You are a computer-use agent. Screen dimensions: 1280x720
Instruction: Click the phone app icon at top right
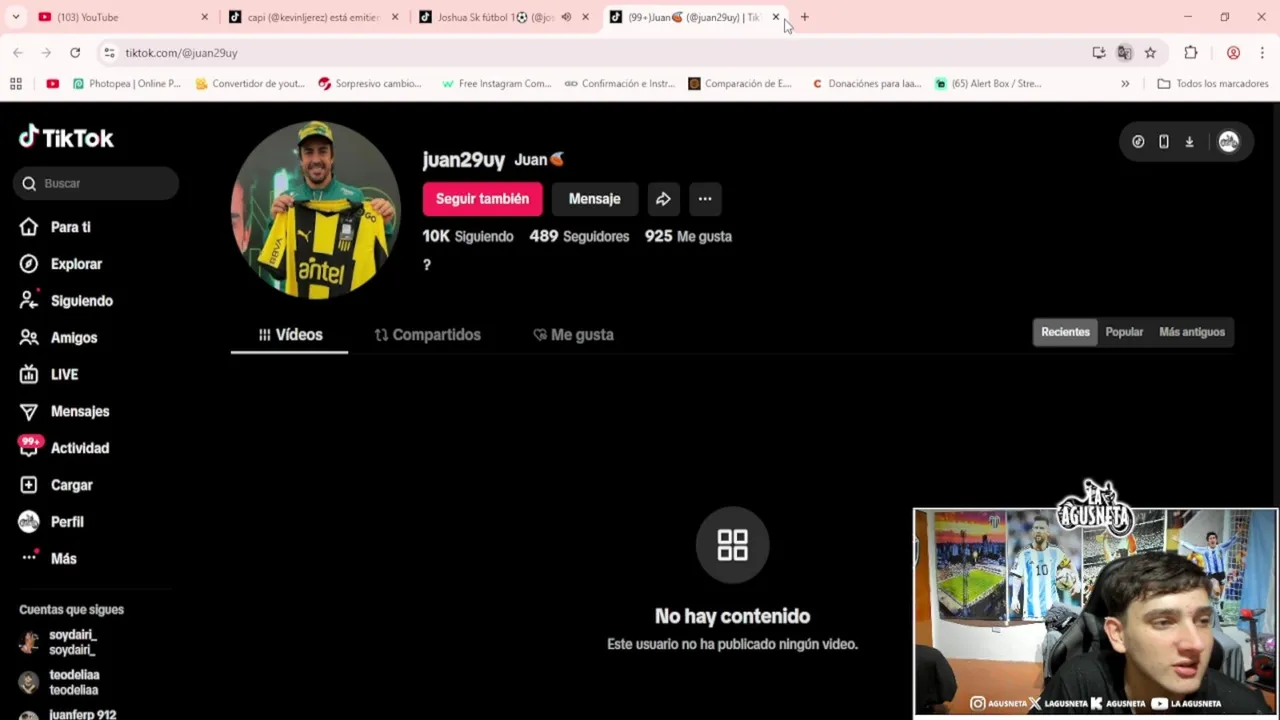tap(1164, 142)
